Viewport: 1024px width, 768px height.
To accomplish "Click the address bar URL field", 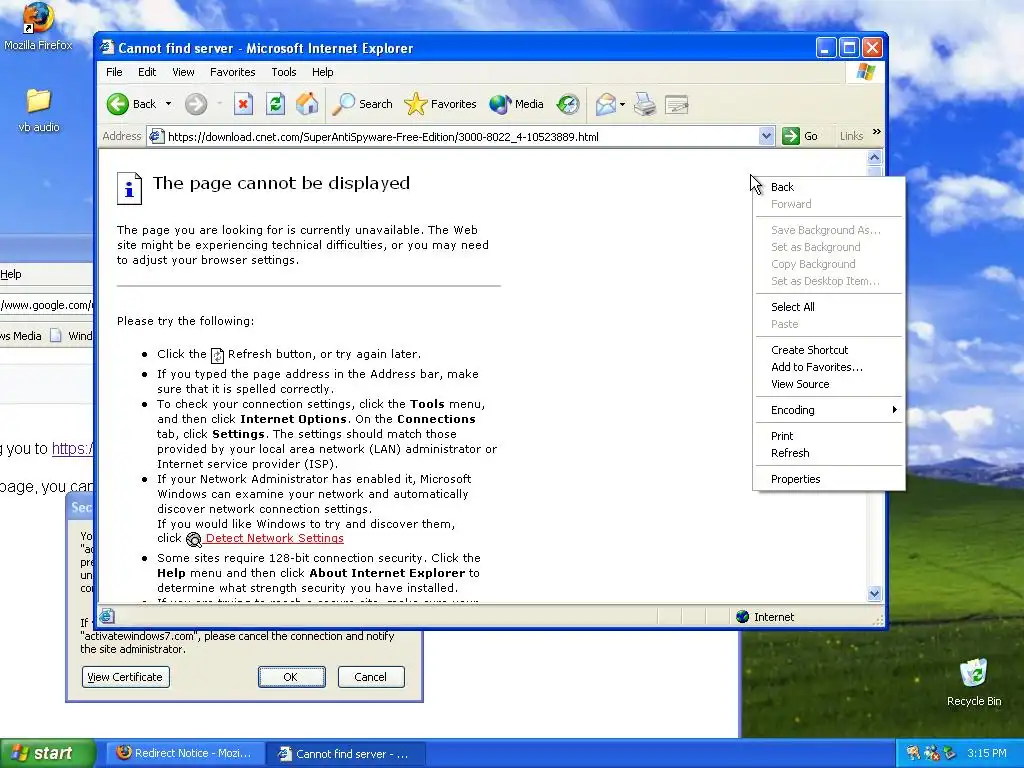I will pyautogui.click(x=461, y=136).
